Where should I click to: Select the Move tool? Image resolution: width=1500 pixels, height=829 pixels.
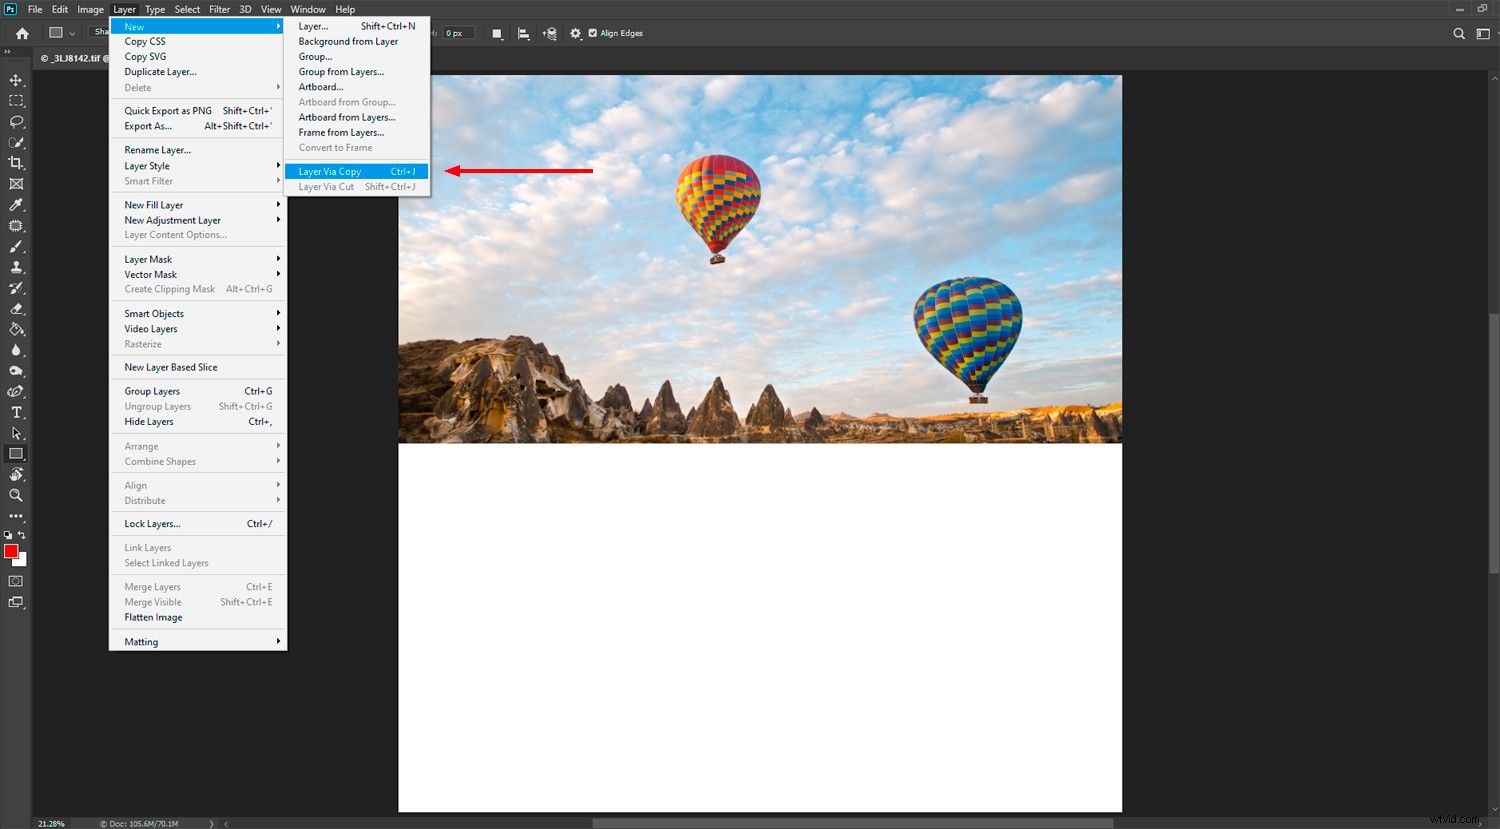tap(15, 80)
